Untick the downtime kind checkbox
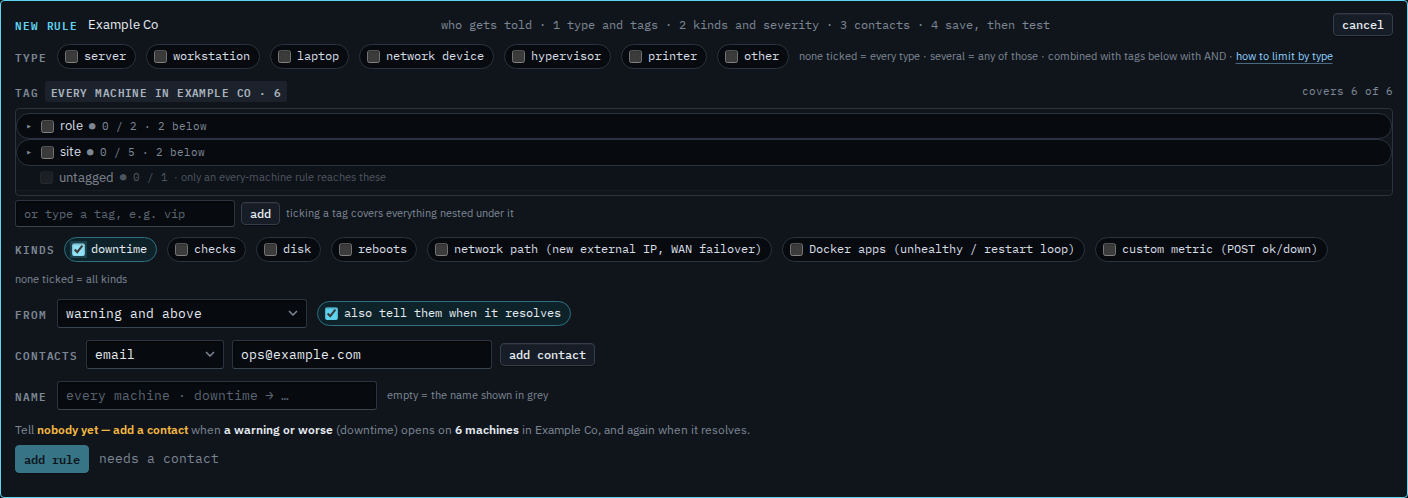Screen dimensions: 1408x498 point(78,250)
